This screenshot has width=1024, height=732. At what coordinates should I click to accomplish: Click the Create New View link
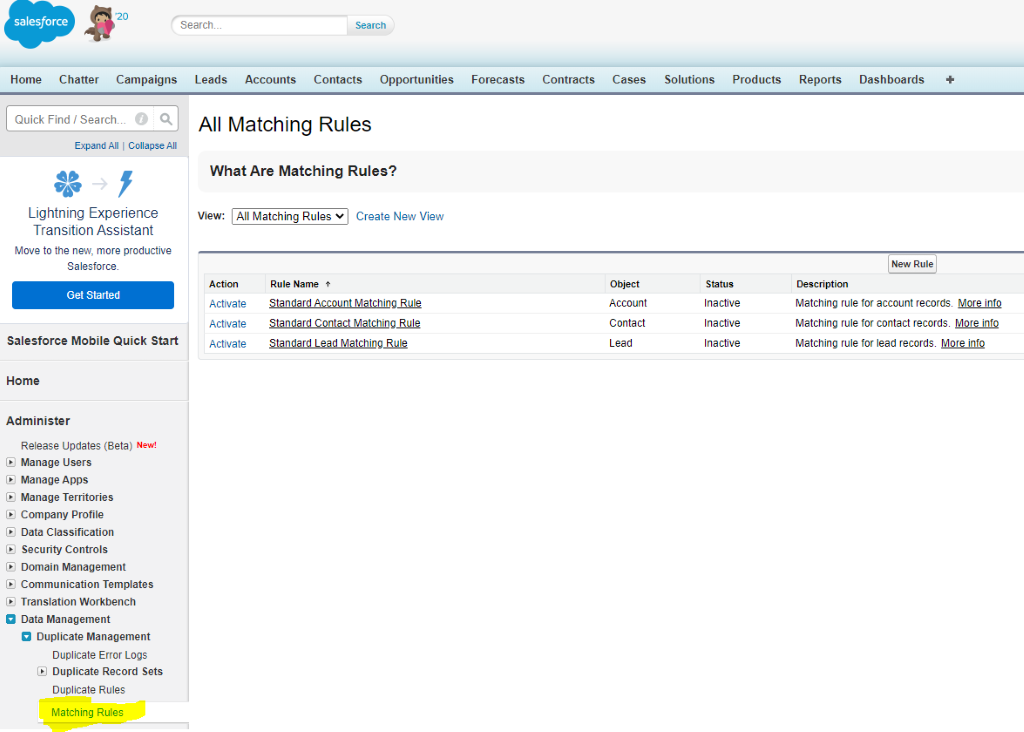400,216
